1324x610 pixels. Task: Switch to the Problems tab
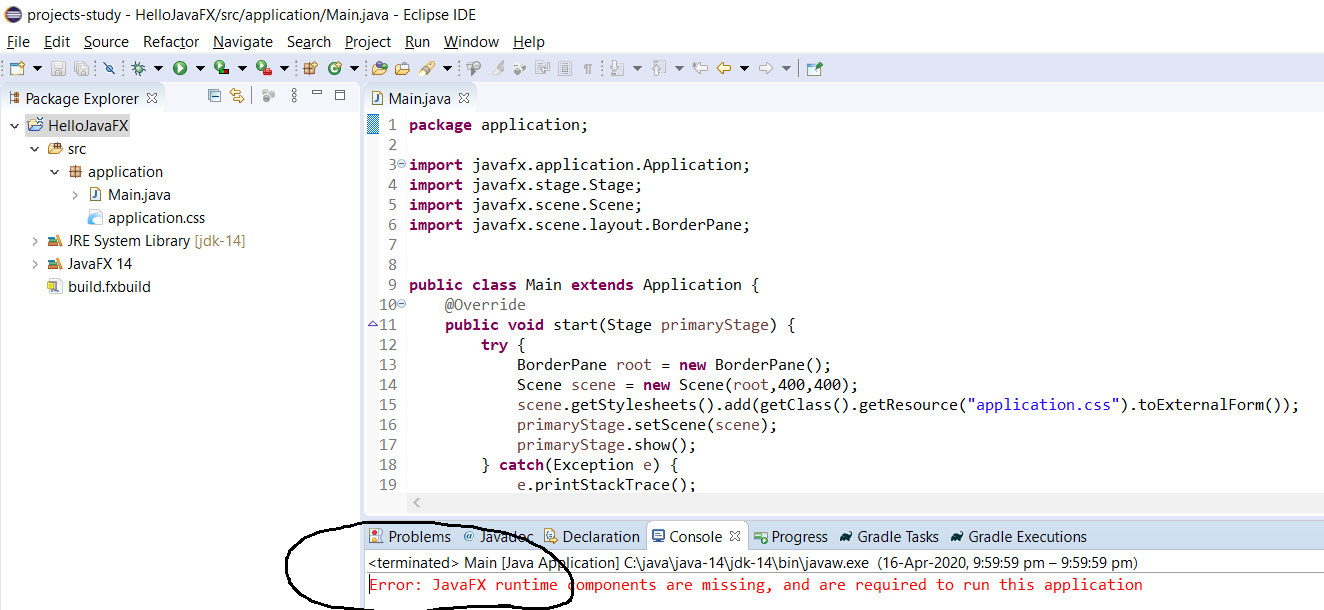410,537
